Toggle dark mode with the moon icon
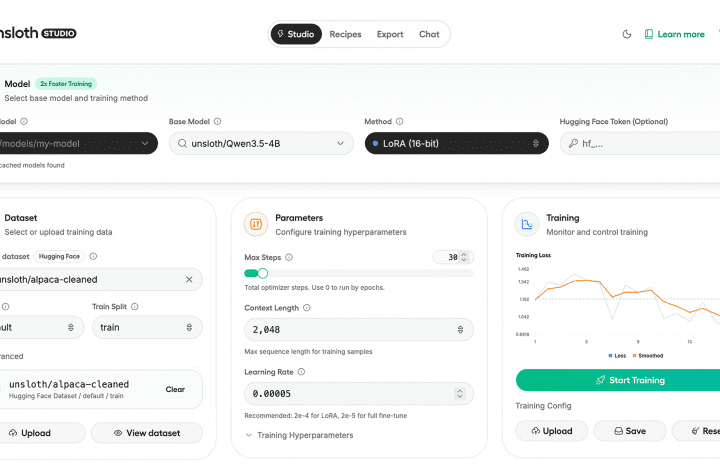 point(627,34)
